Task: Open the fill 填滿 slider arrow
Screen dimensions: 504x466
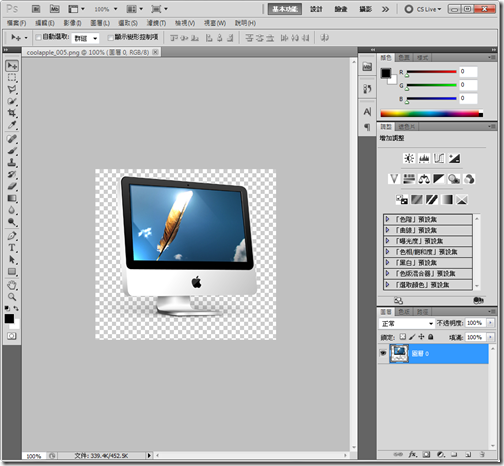Action: [x=490, y=337]
